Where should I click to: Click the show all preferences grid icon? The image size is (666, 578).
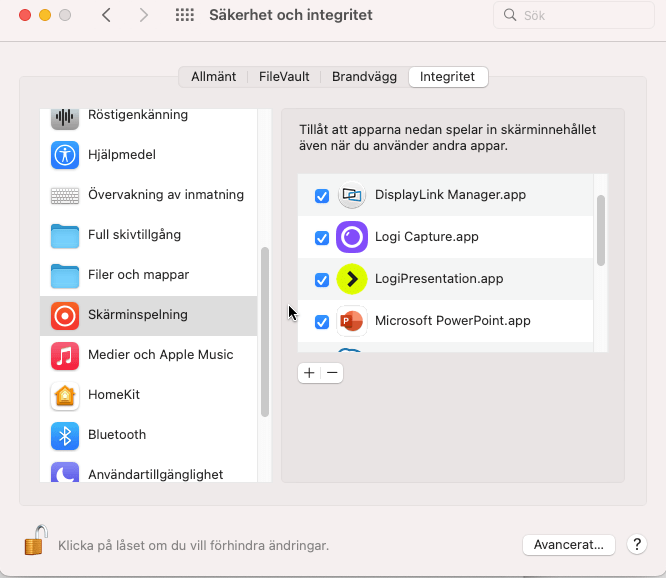[185, 15]
